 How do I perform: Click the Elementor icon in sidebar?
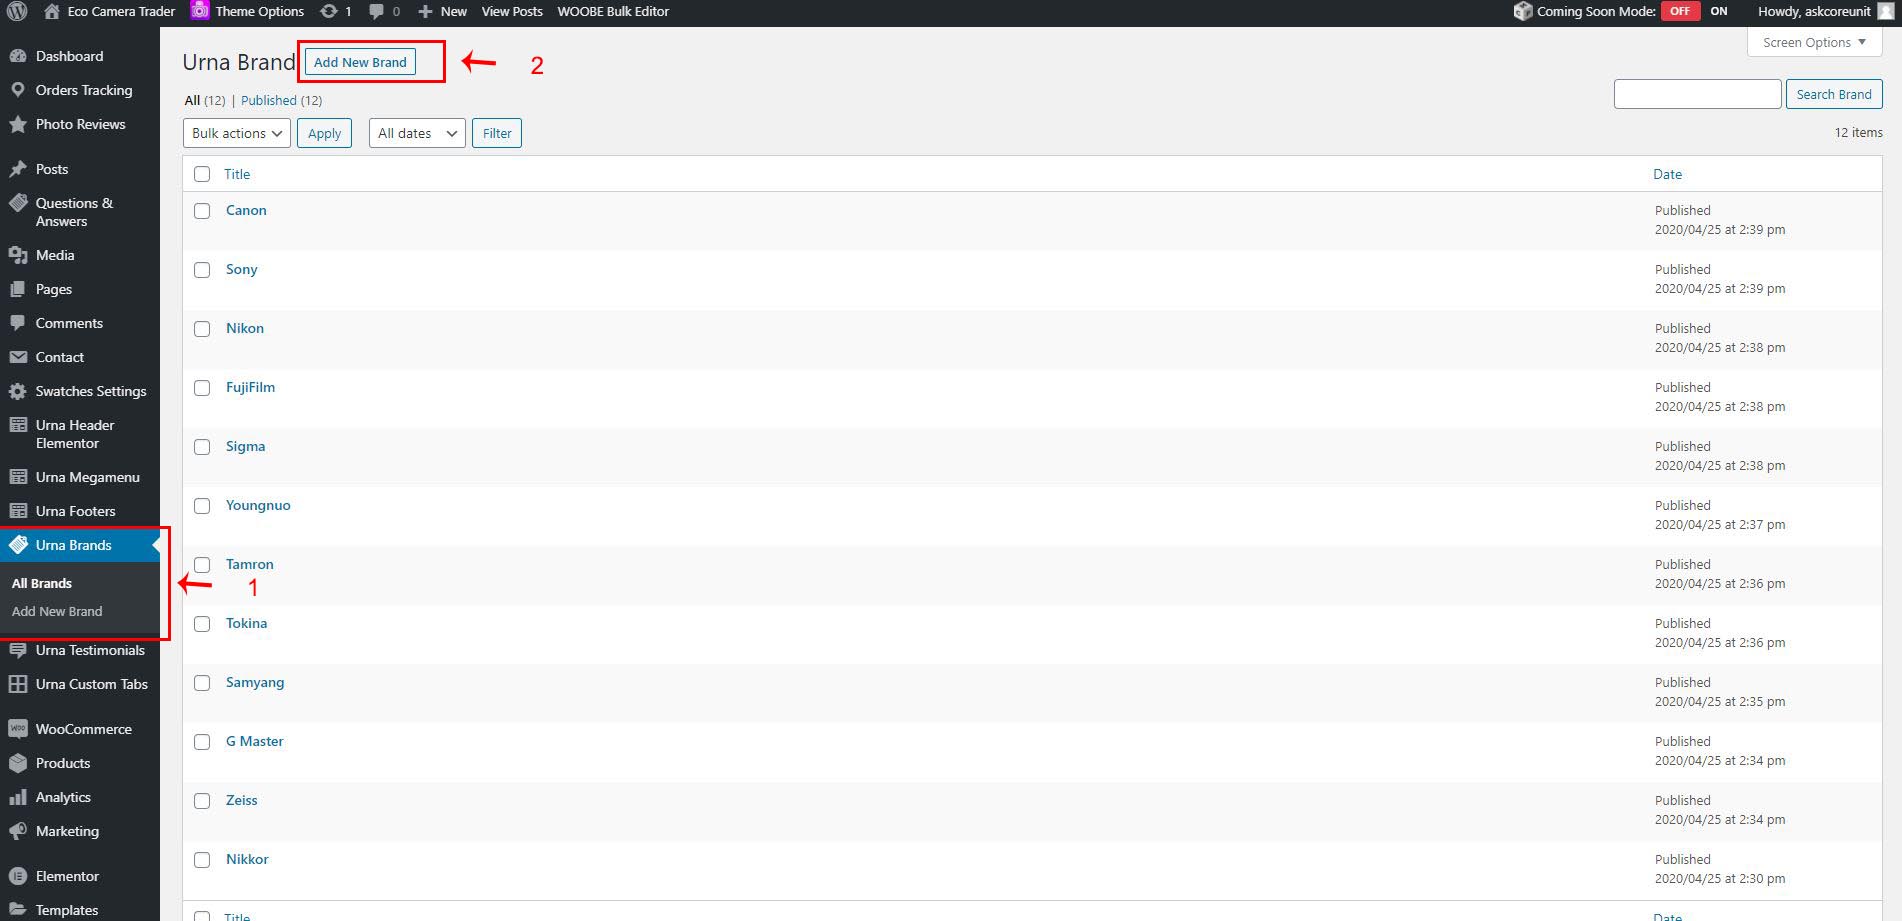pyautogui.click(x=18, y=876)
